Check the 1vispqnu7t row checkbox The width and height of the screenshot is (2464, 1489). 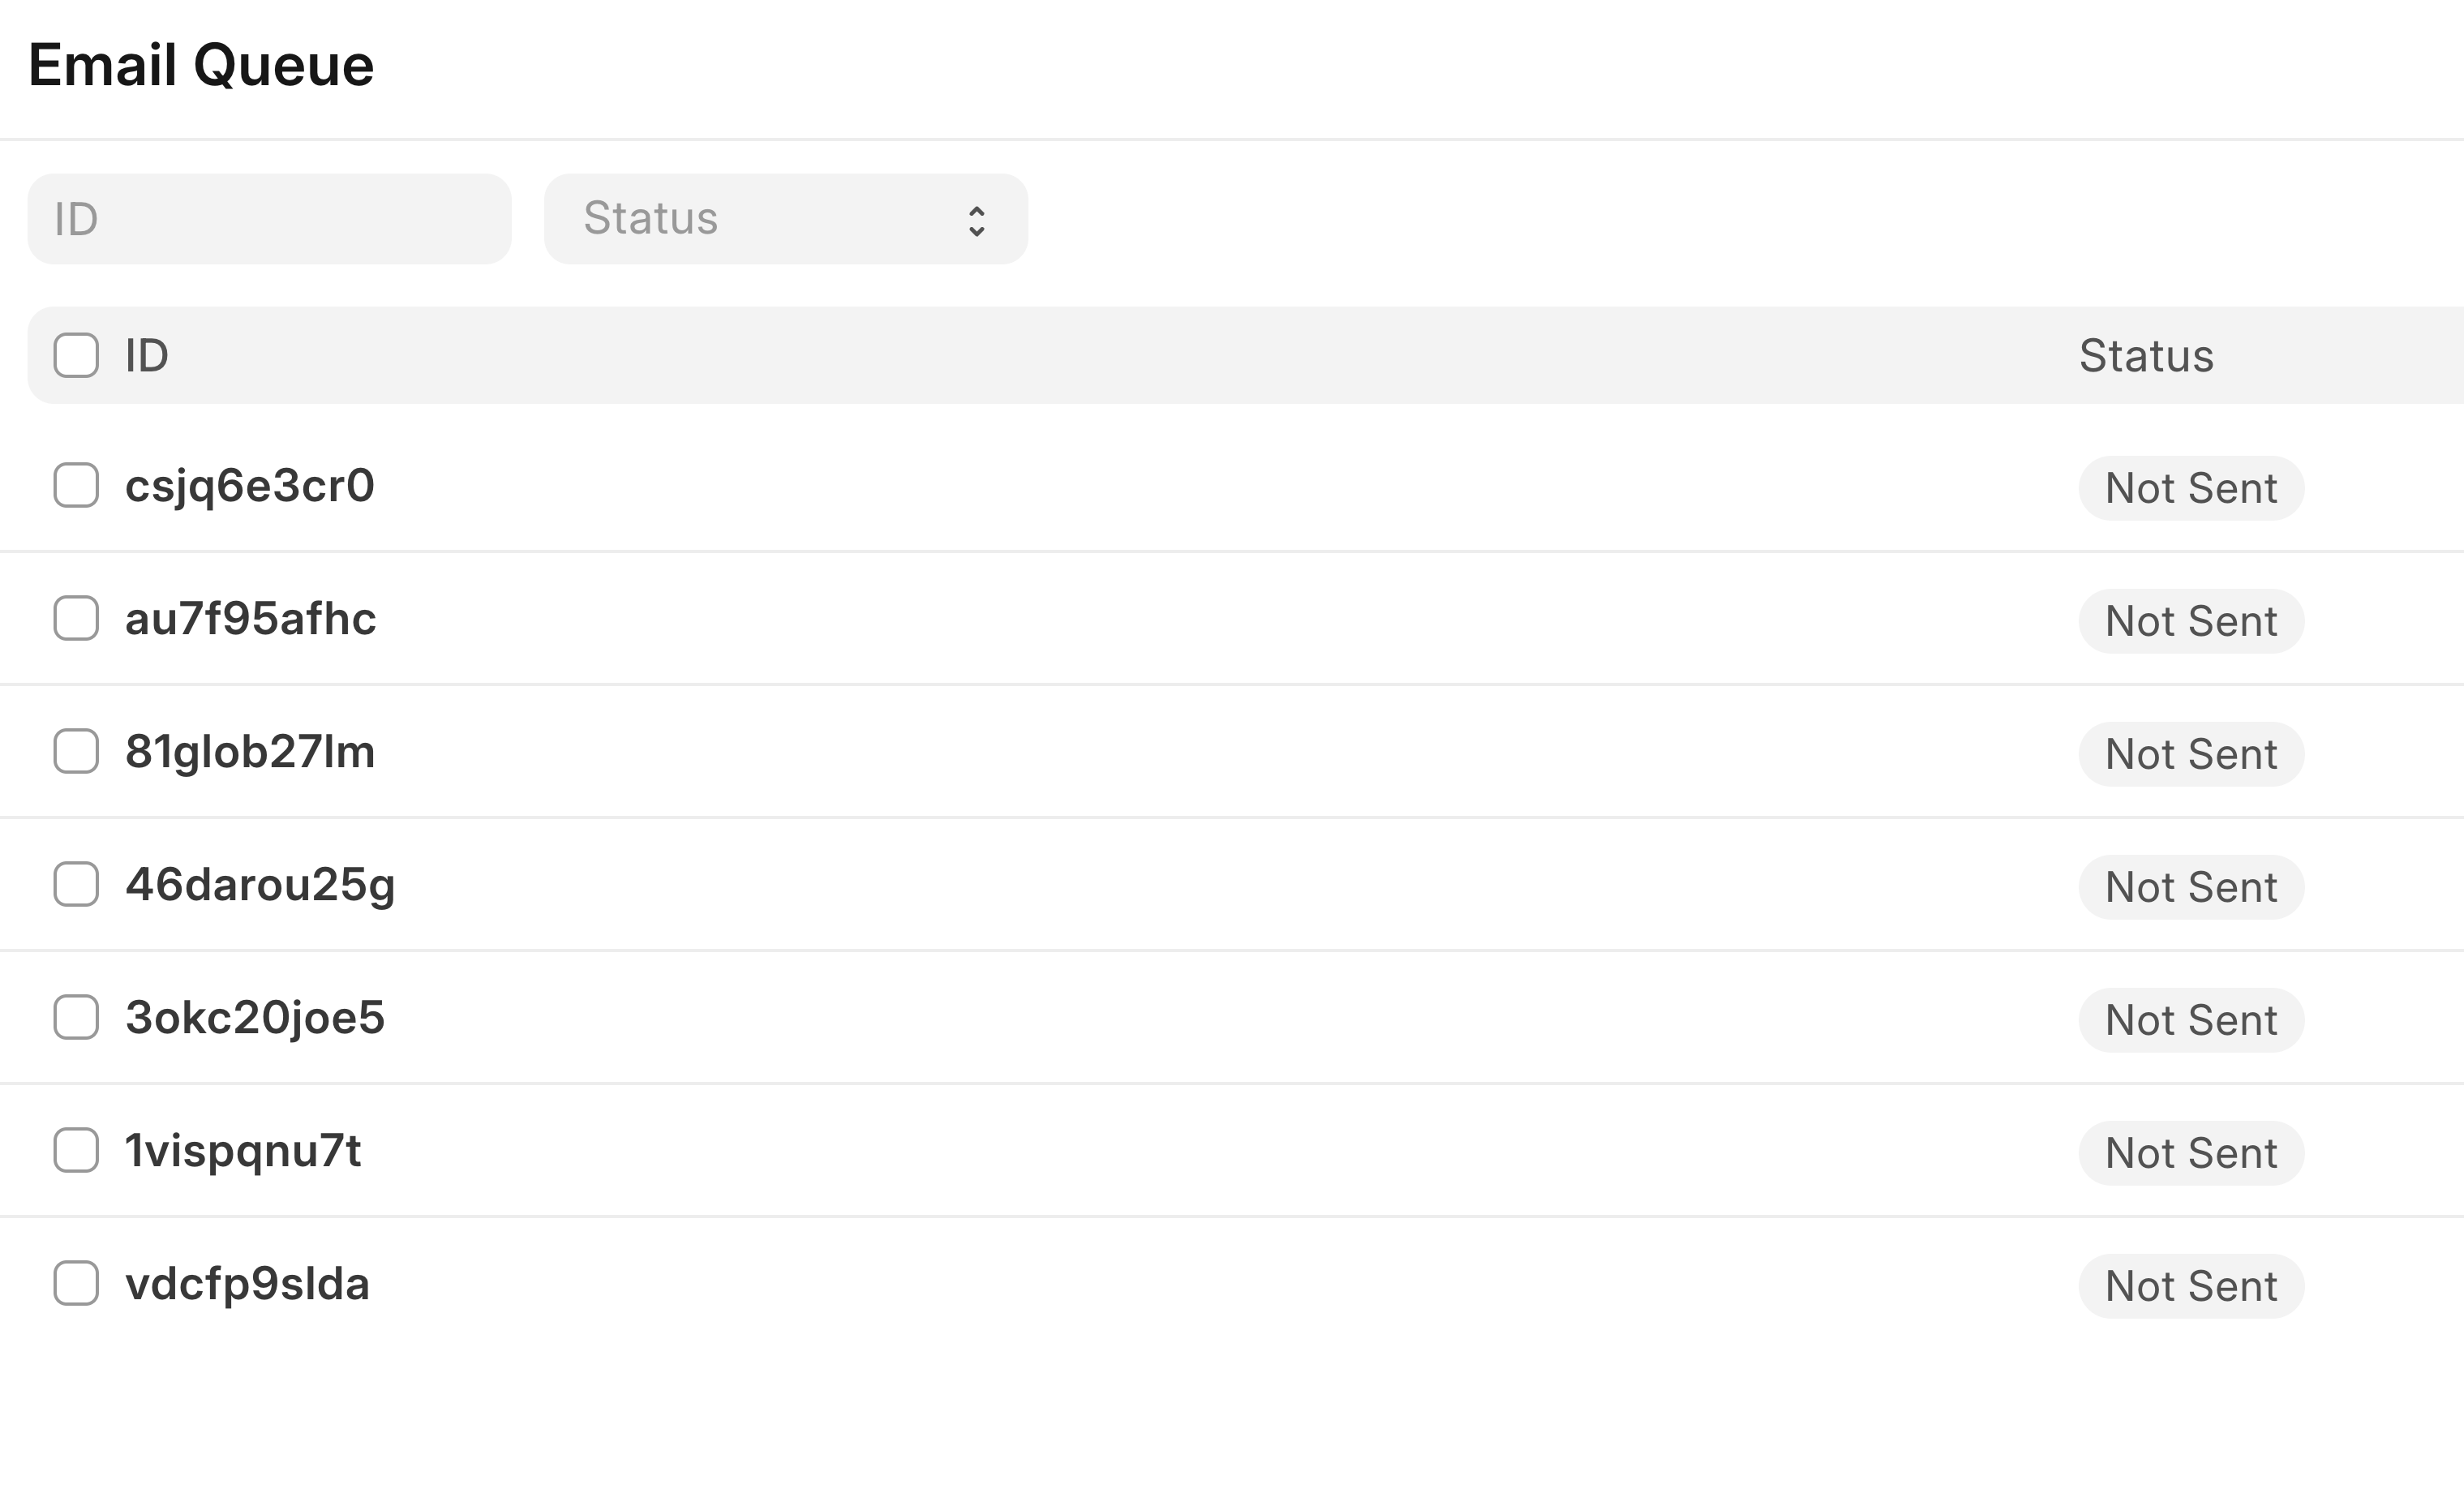point(77,1151)
